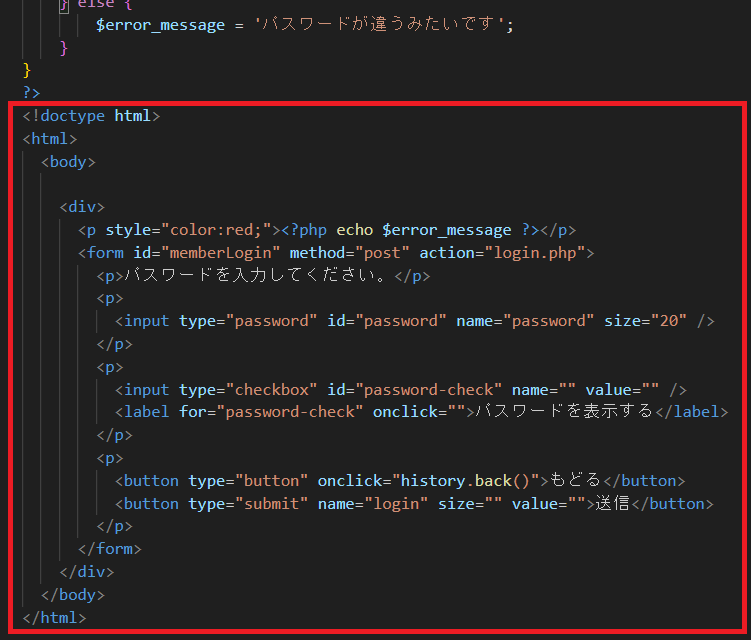Click the color:red style value
The width and height of the screenshot is (751, 640).
pyautogui.click(x=216, y=230)
